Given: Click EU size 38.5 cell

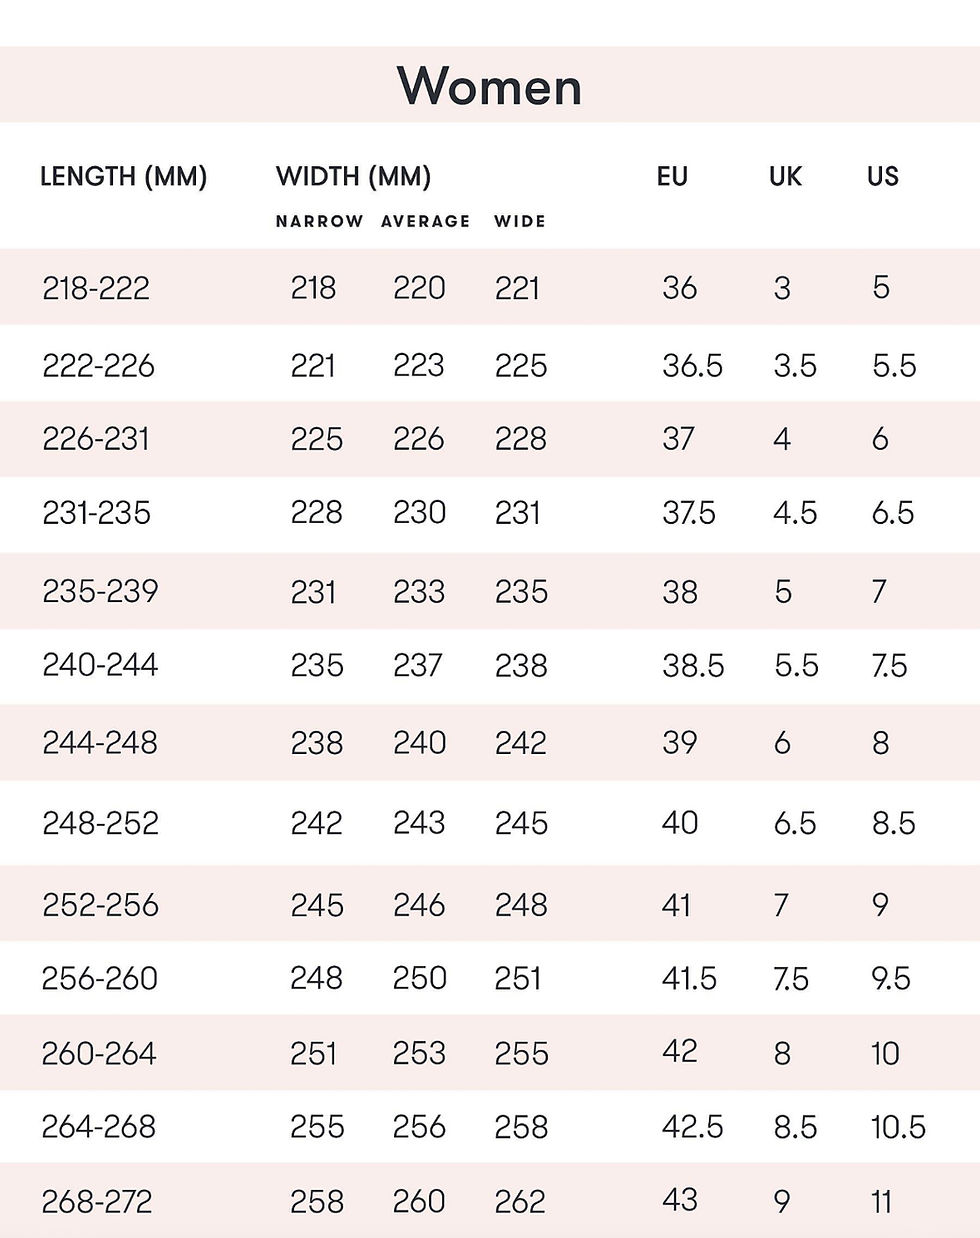Looking at the screenshot, I should point(693,666).
